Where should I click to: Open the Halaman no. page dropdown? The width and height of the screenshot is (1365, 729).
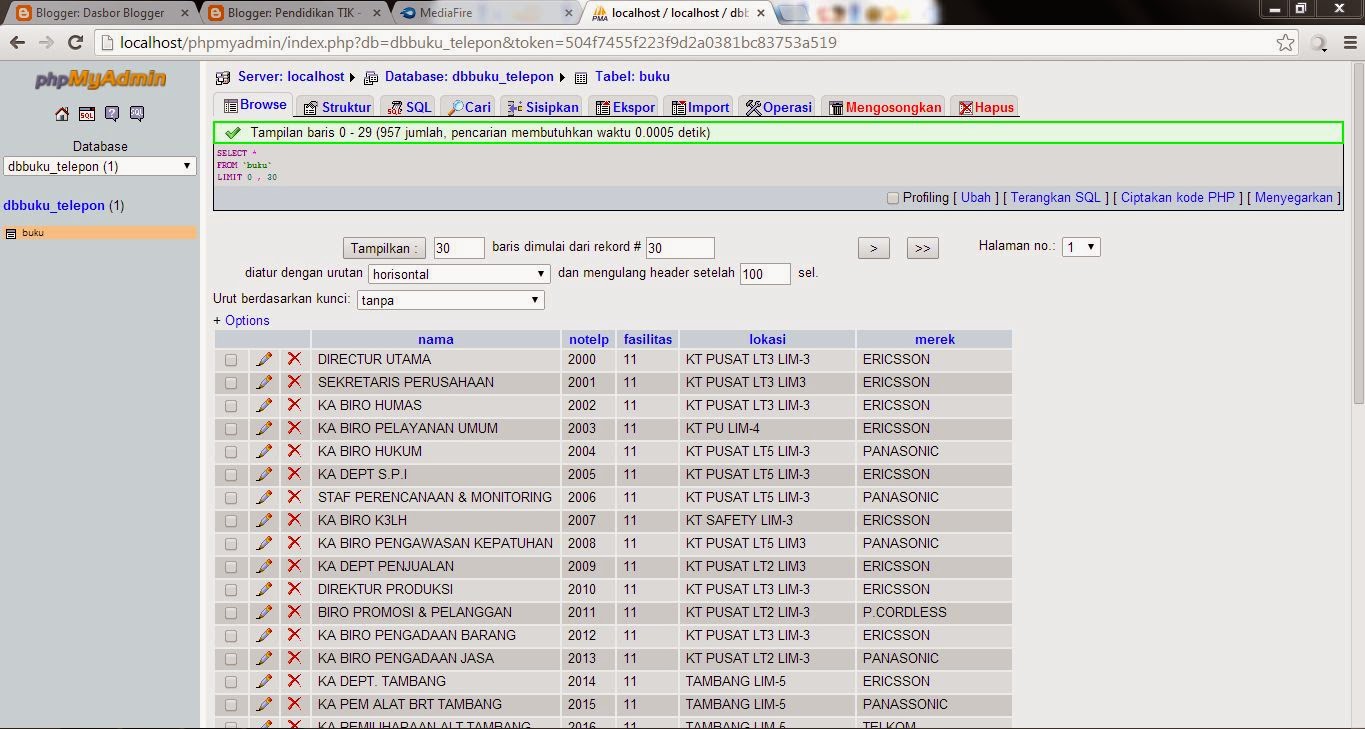point(1081,246)
